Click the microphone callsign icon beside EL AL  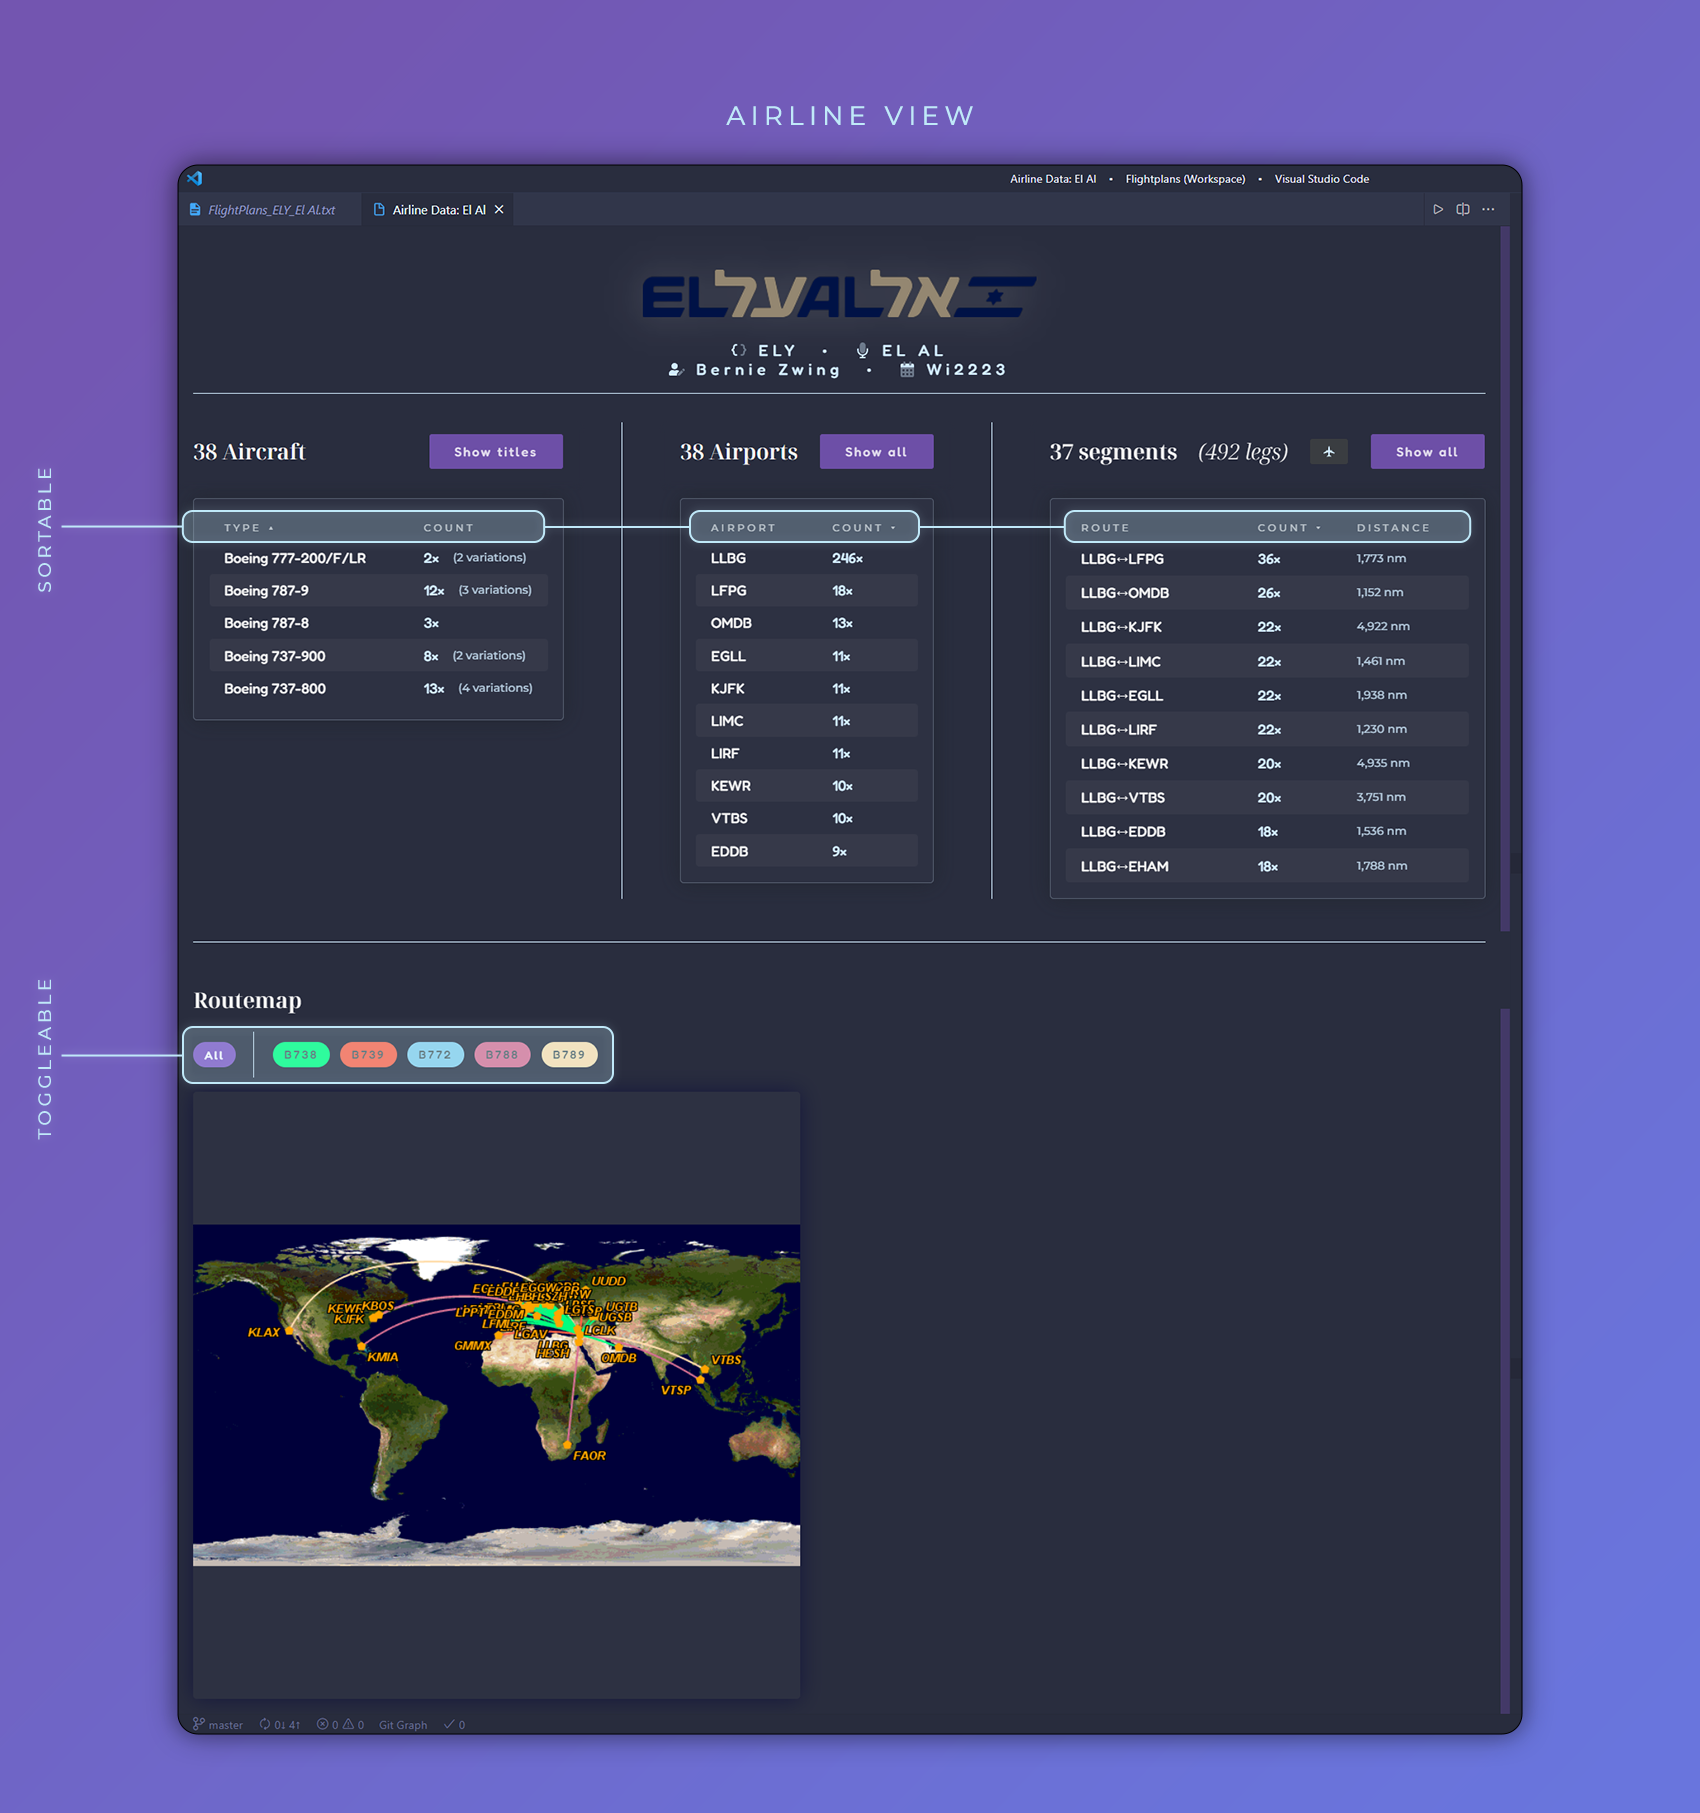pos(862,350)
